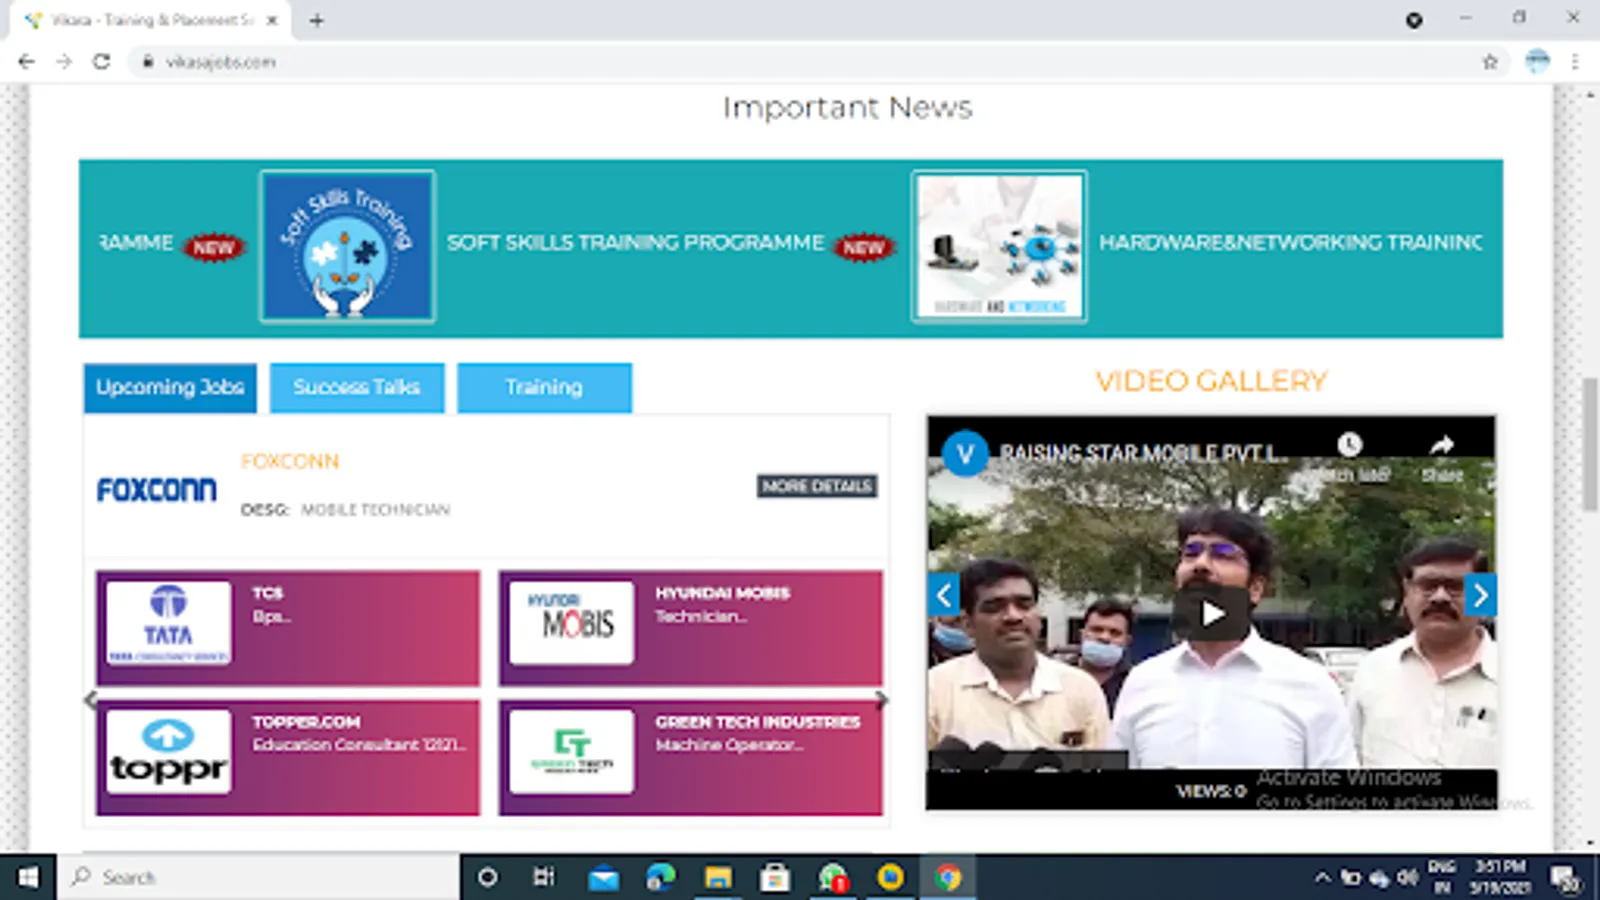Viewport: 1600px width, 900px height.
Task: Select the Vikasa Training & Placement tab
Action: coord(150,20)
